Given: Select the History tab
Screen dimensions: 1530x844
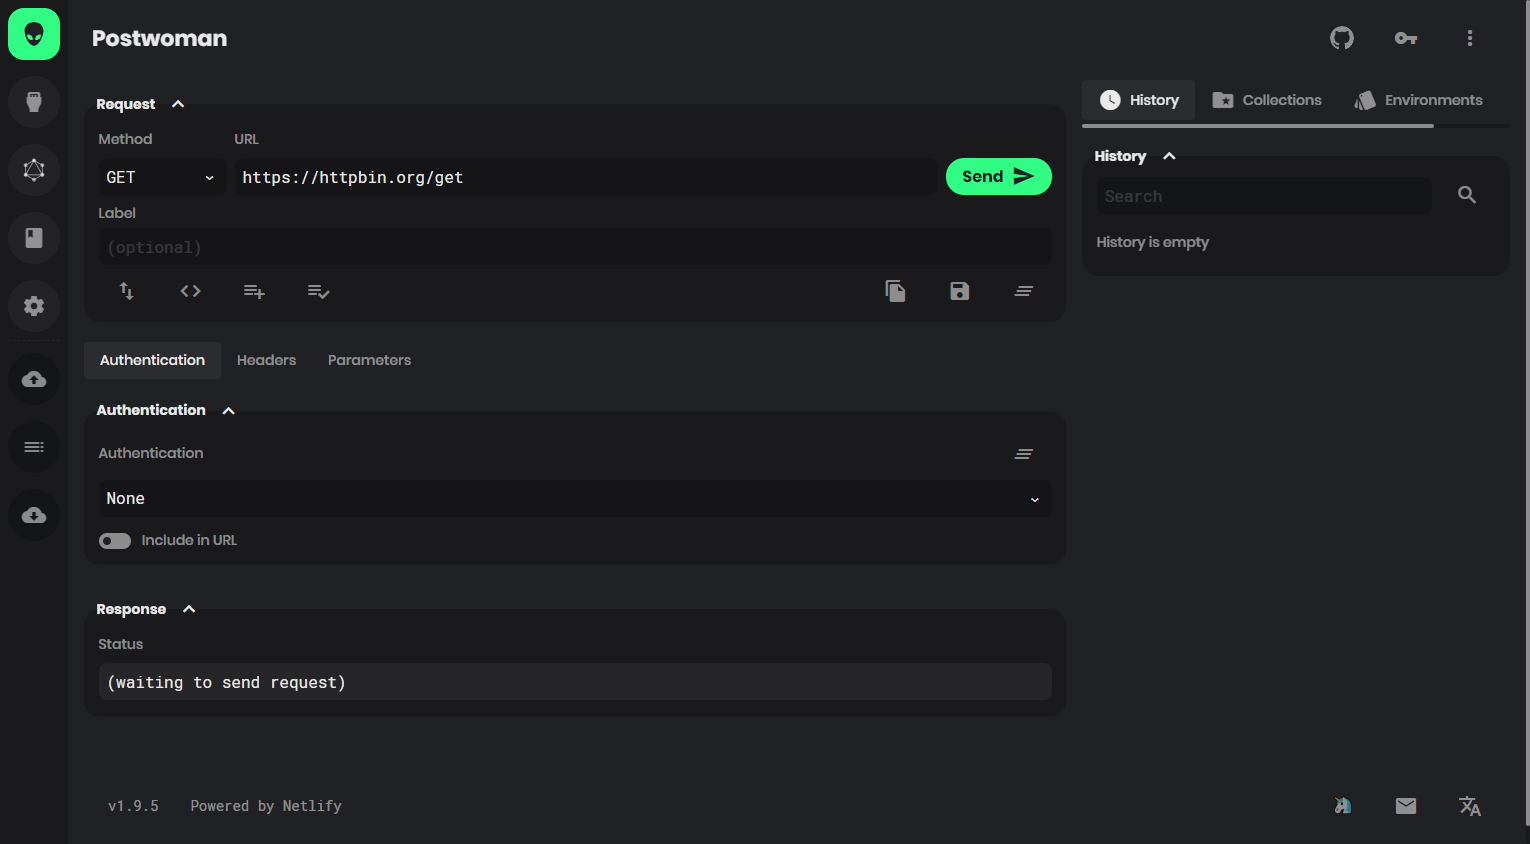Looking at the screenshot, I should 1139,100.
